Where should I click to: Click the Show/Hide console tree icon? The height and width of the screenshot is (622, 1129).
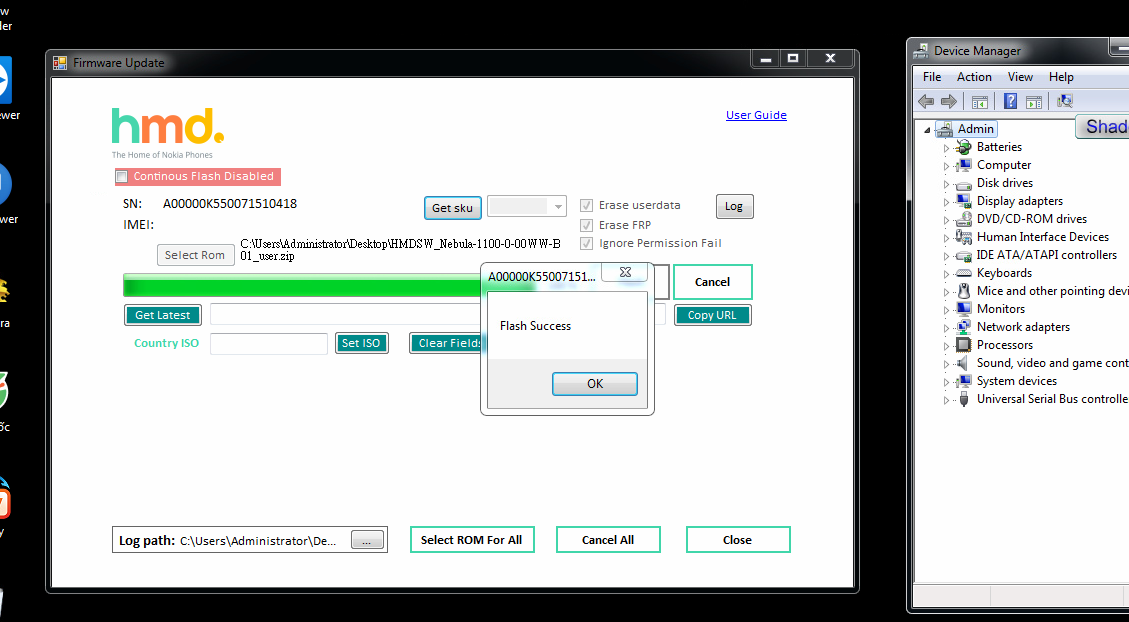tap(980, 101)
